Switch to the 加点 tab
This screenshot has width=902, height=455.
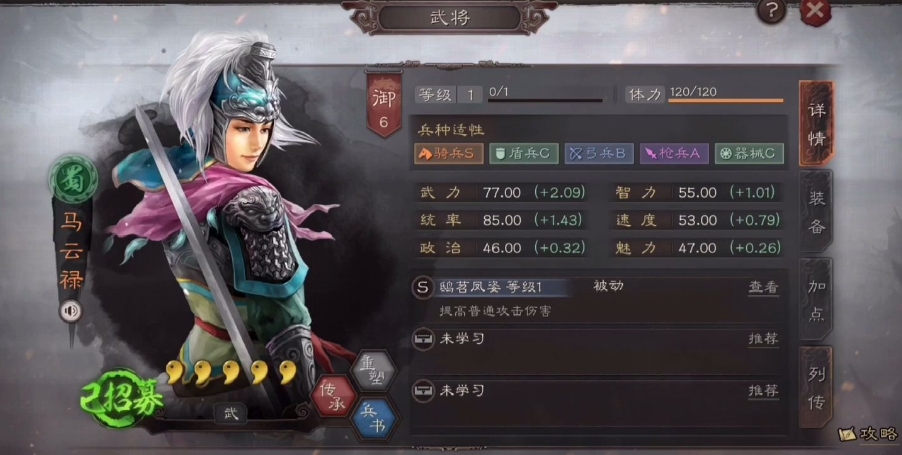click(816, 300)
